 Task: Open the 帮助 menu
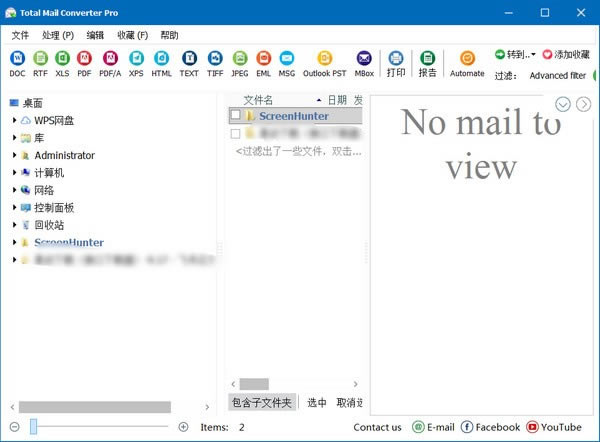point(170,35)
